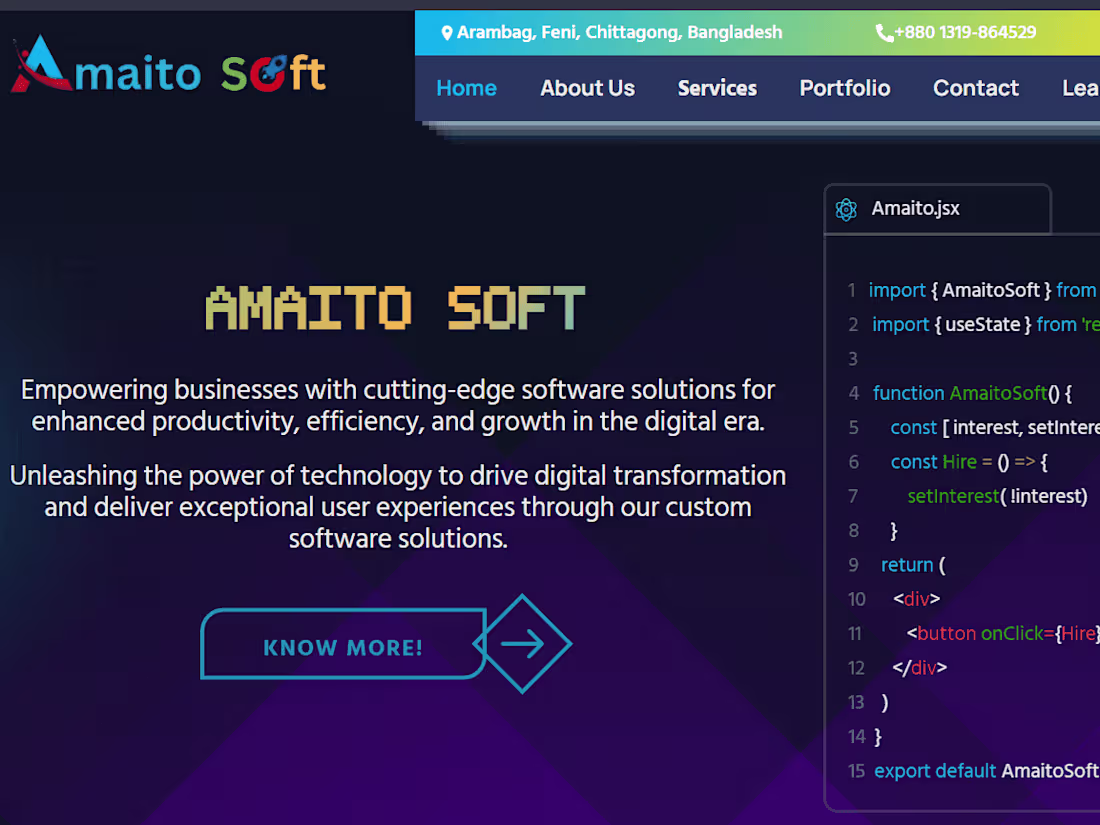Open the Services menu entry
This screenshot has width=1100, height=825.
(717, 88)
